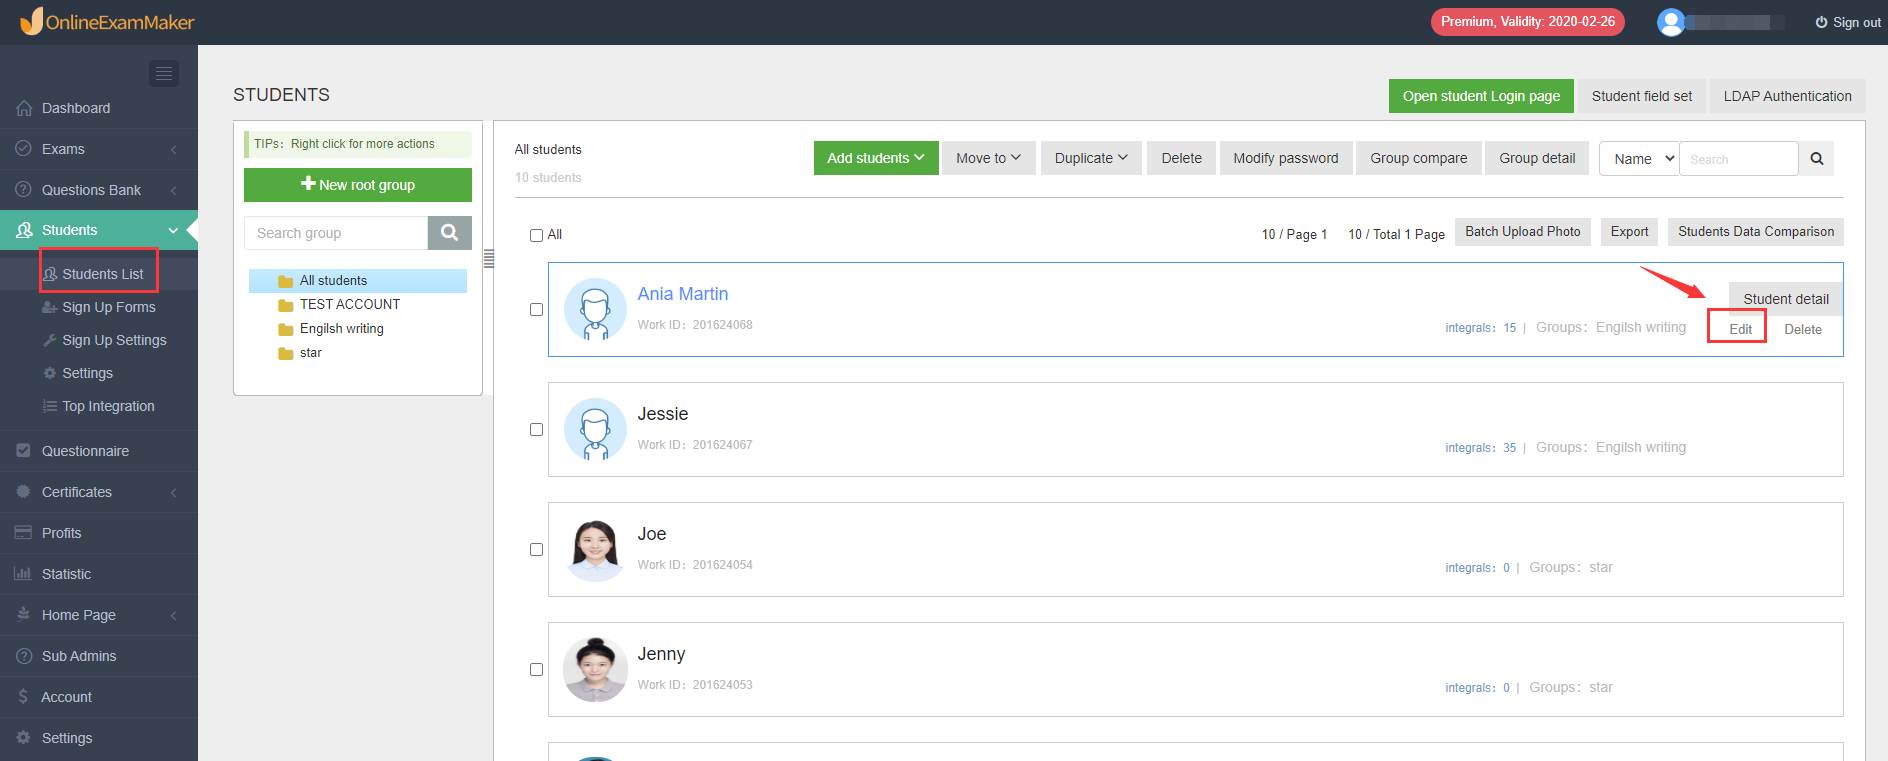Open the Name search field selector
1888x761 pixels.
click(x=1639, y=159)
